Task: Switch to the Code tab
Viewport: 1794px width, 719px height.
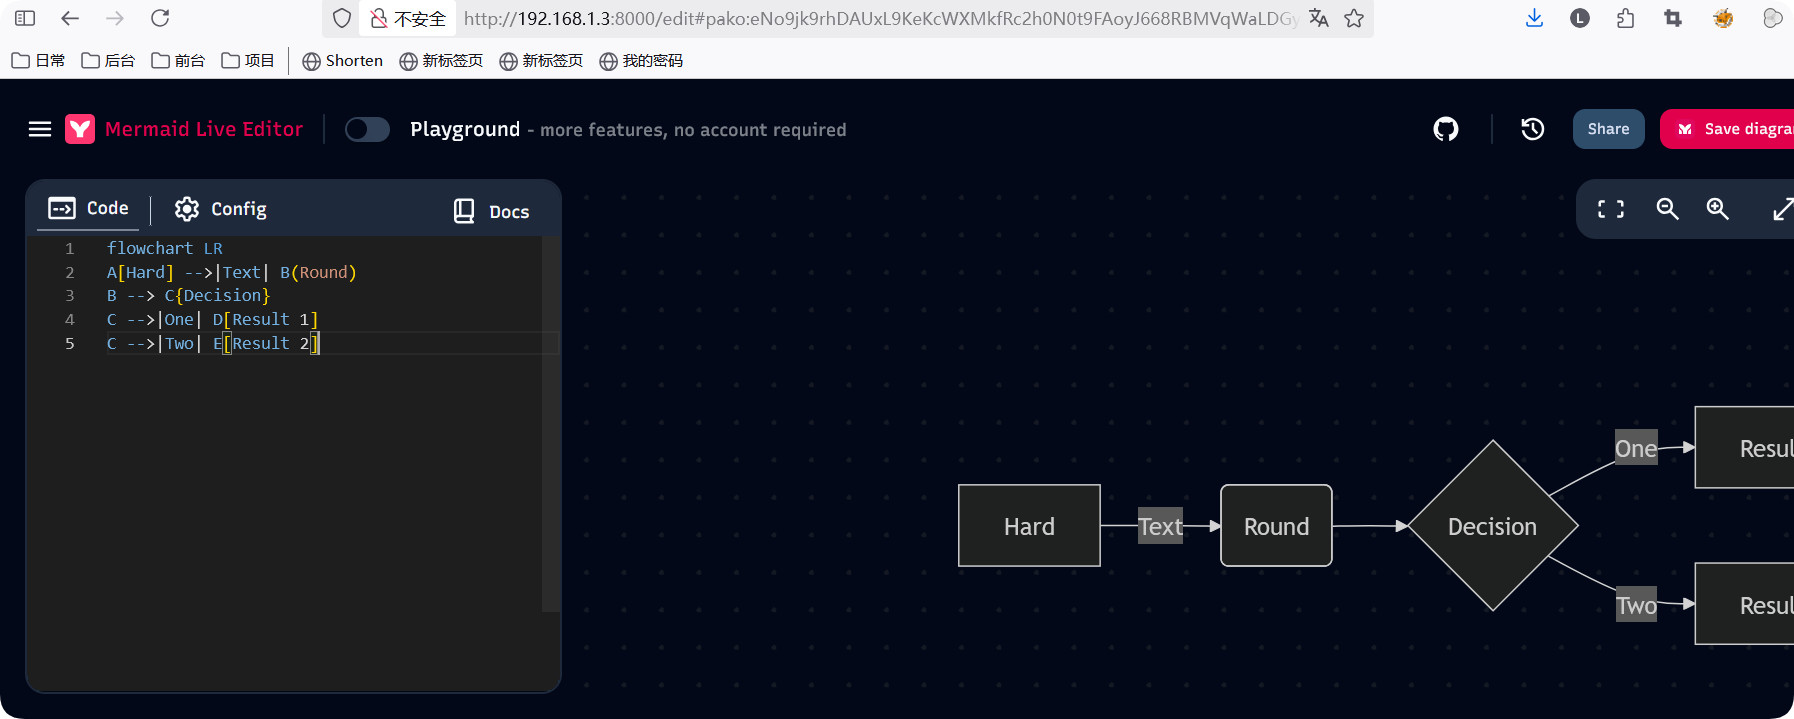Action: pos(89,208)
